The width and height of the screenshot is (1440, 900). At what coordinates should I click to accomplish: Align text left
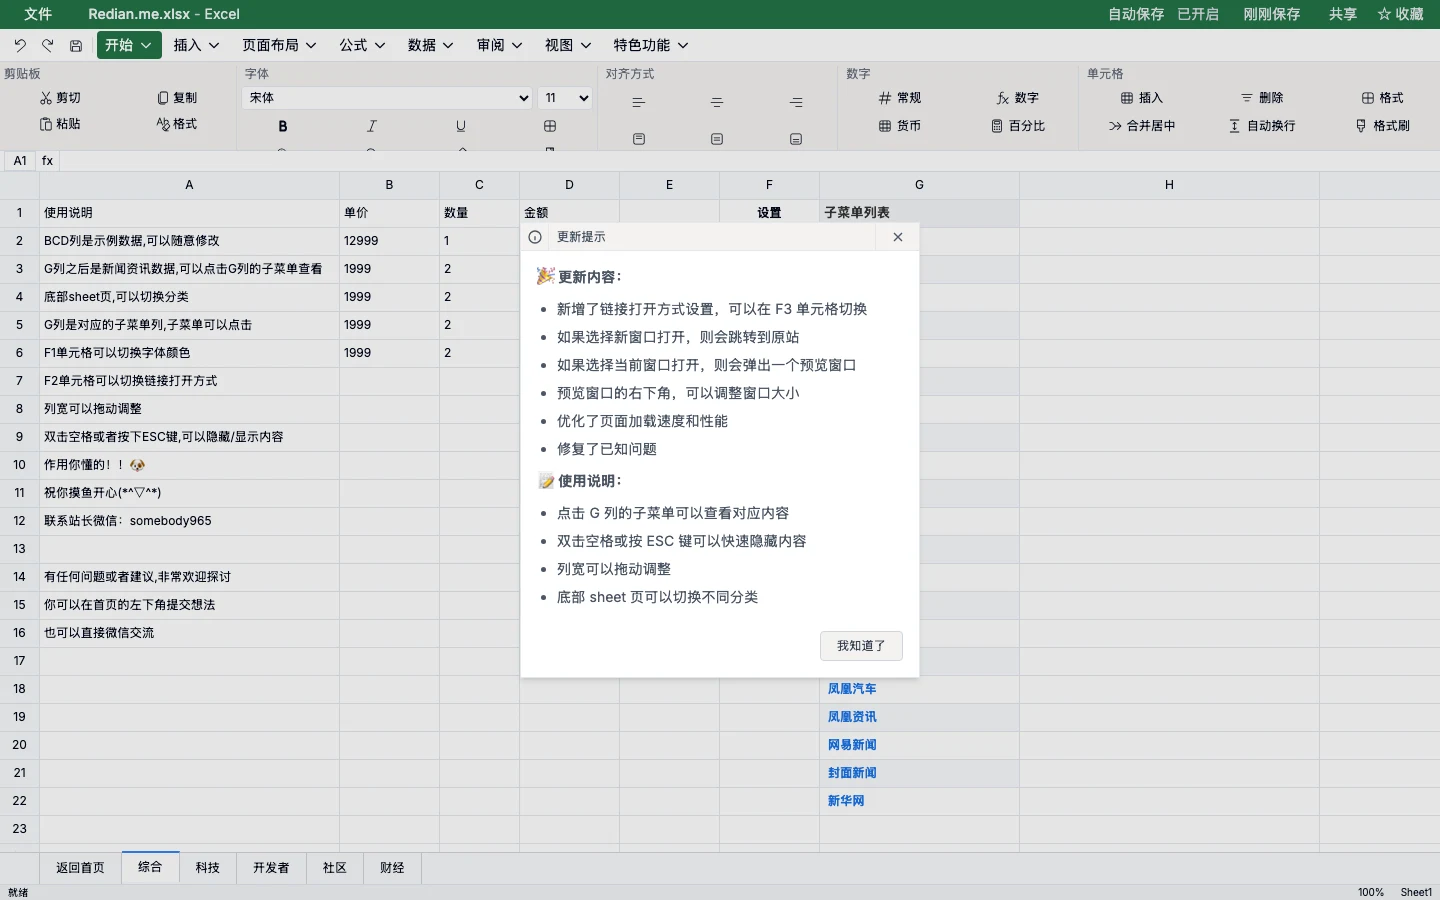click(639, 102)
